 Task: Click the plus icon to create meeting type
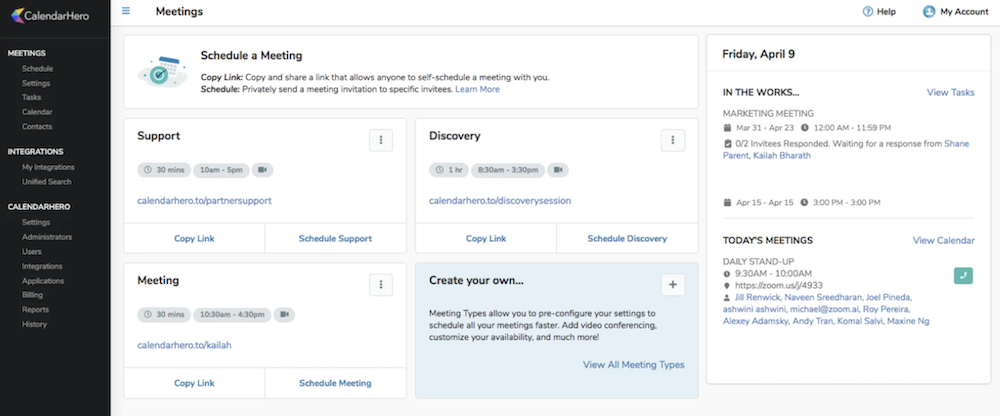[673, 285]
